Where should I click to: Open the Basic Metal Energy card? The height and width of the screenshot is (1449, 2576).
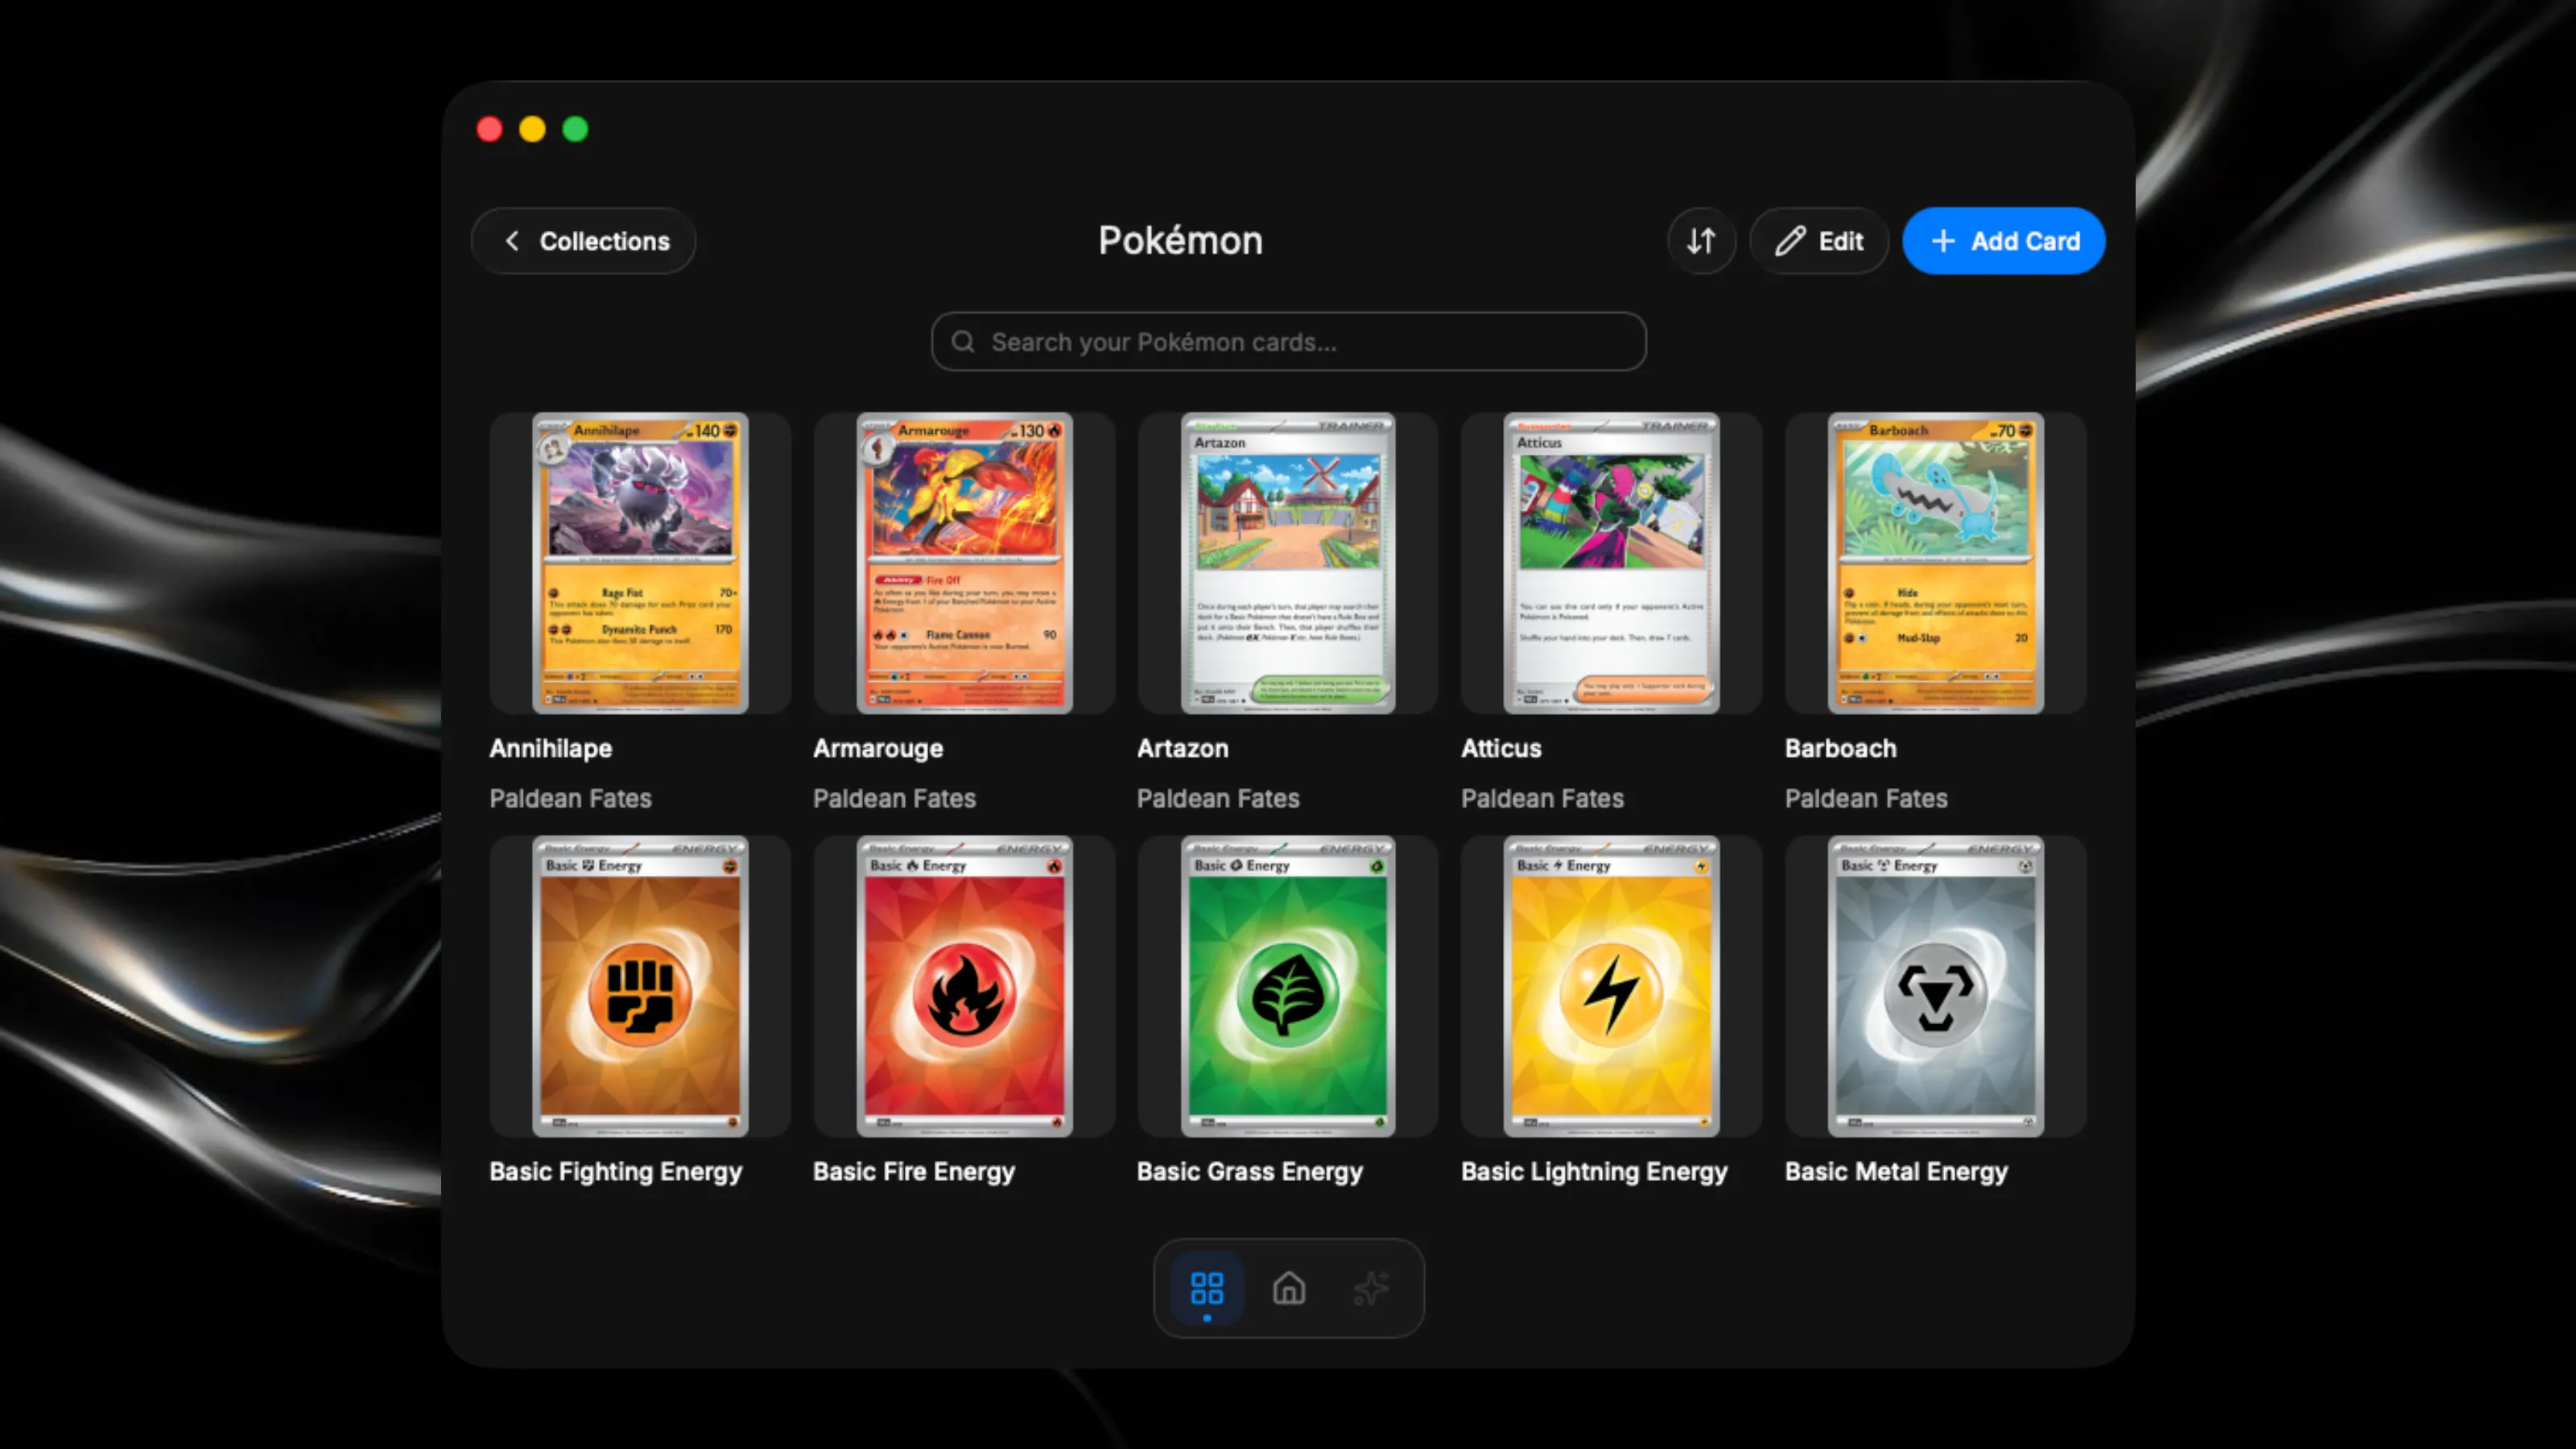click(x=1936, y=986)
